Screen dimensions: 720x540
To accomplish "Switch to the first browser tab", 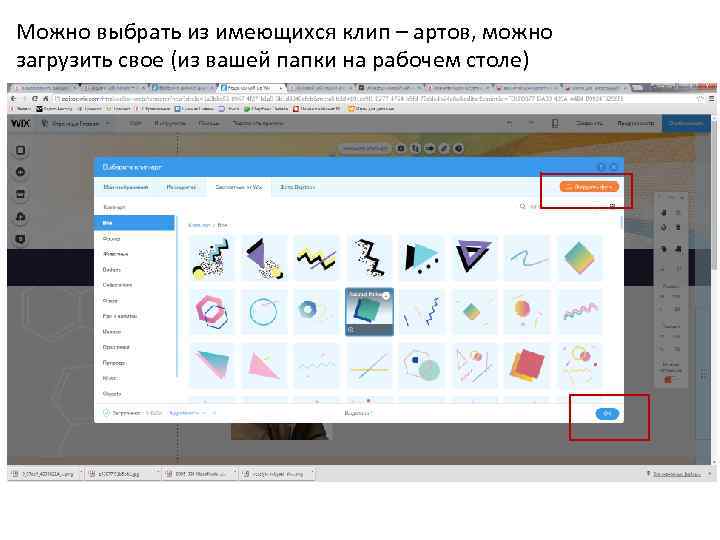I will coord(44,87).
